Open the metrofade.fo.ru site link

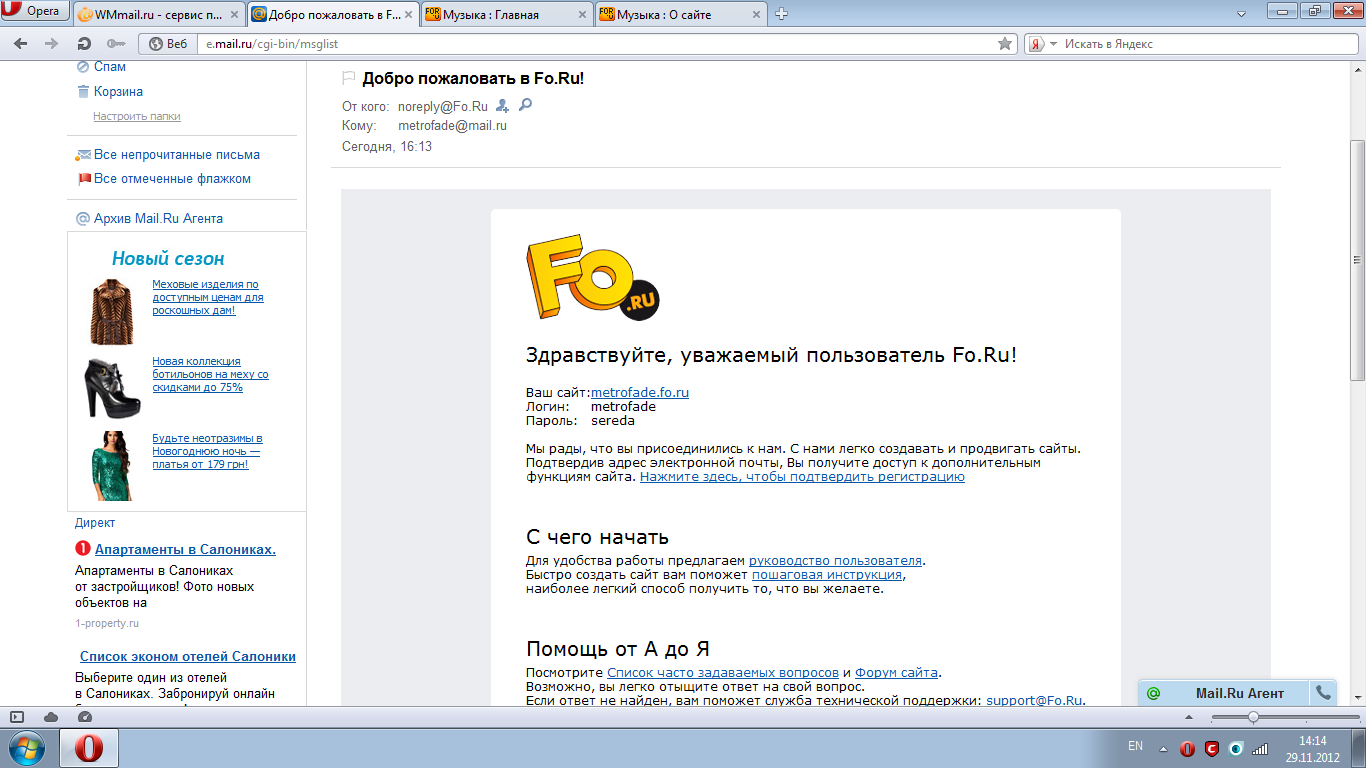coord(640,393)
